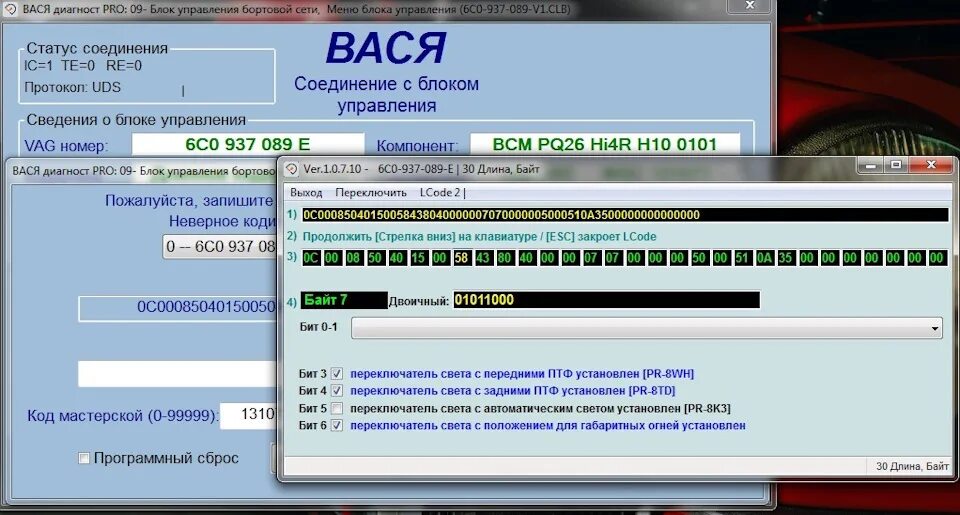Click the Продолжить [Стрелка вниз] instruction line
The height and width of the screenshot is (515, 960).
(x=479, y=236)
